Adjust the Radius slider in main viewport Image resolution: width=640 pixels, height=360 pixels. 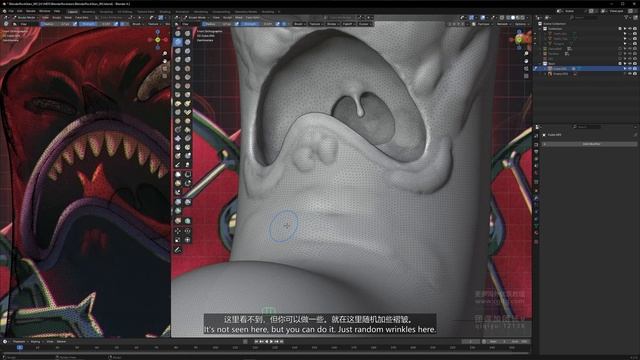tap(218, 24)
